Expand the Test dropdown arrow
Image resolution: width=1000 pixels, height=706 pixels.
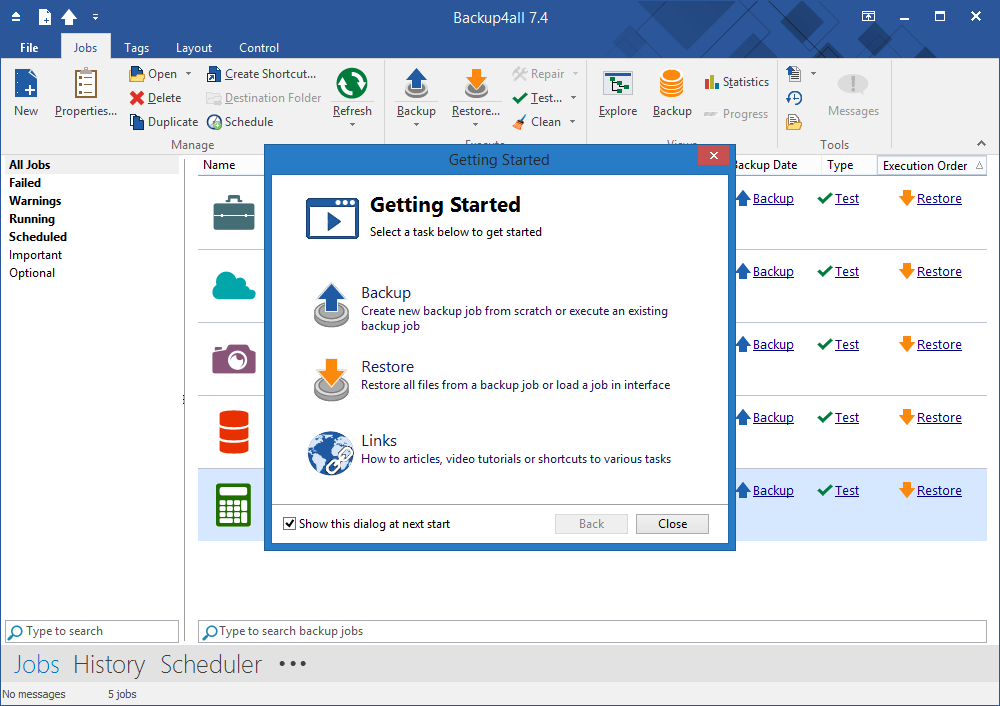573,98
